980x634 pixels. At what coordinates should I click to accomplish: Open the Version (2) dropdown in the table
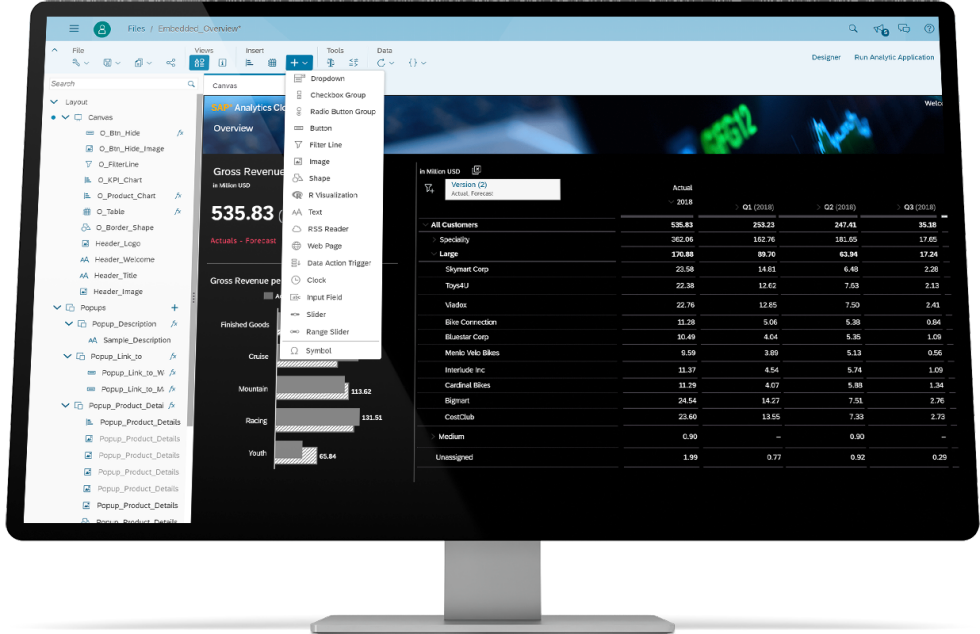point(490,188)
